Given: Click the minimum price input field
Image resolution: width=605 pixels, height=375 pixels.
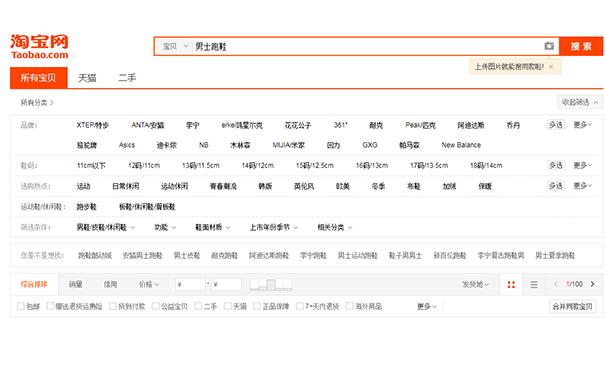Looking at the screenshot, I should (190, 284).
